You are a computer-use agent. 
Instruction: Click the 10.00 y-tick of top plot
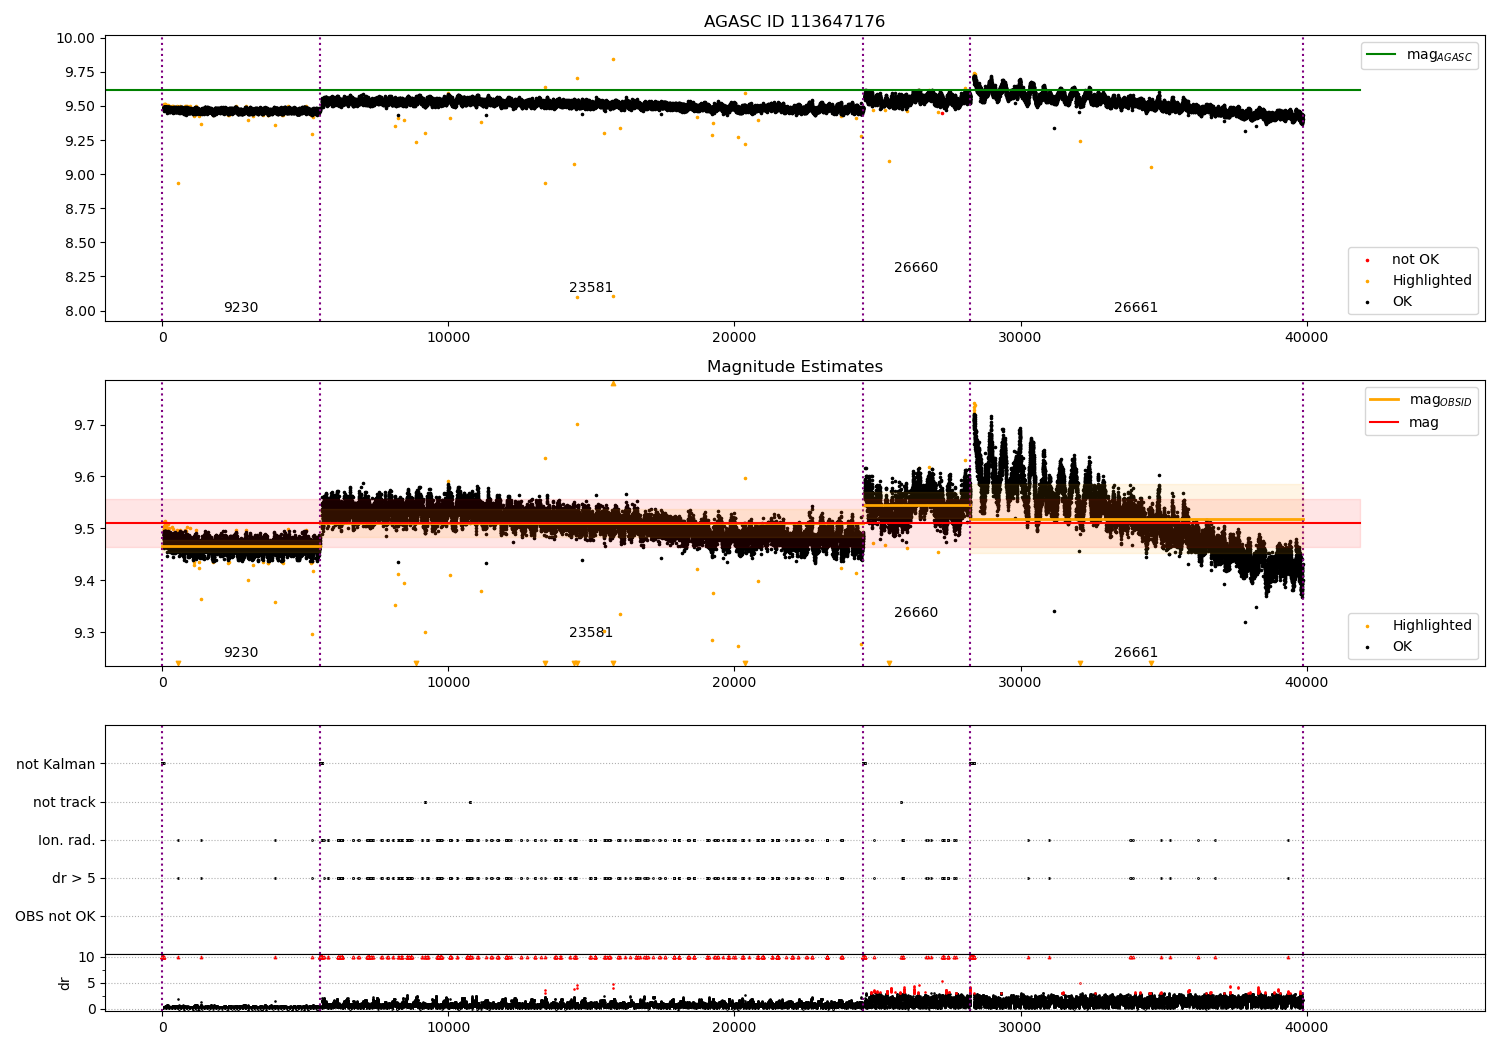(76, 38)
